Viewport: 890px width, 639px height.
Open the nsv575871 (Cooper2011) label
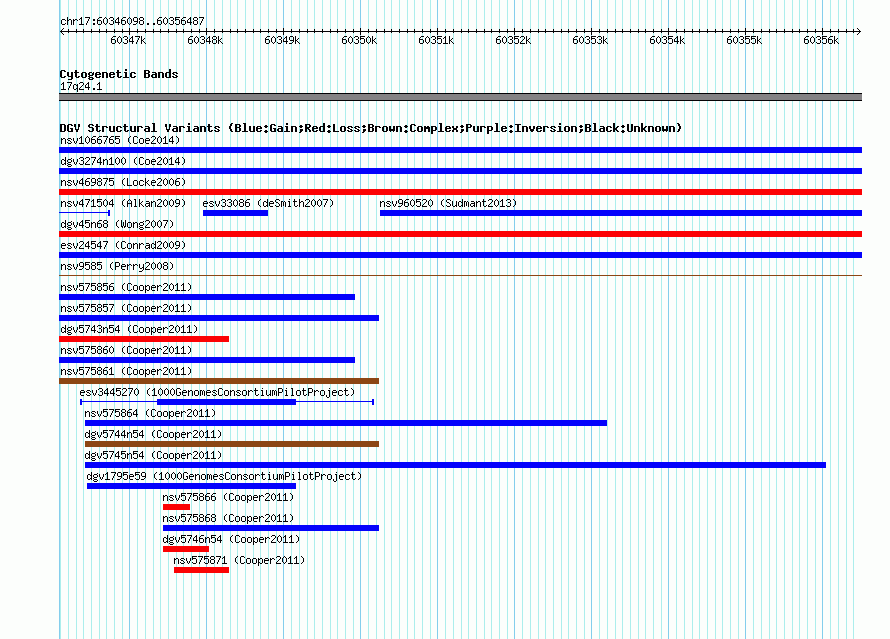pyautogui.click(x=239, y=560)
